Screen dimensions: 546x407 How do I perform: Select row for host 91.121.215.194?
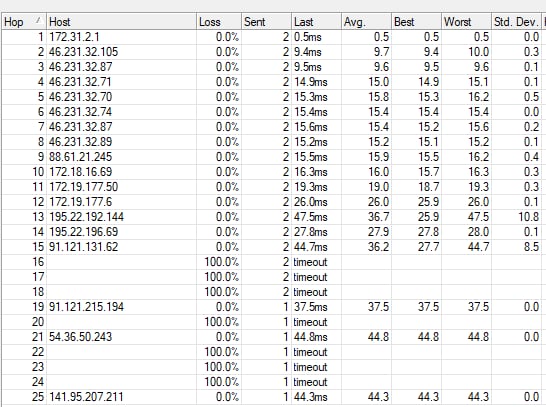pos(272,307)
